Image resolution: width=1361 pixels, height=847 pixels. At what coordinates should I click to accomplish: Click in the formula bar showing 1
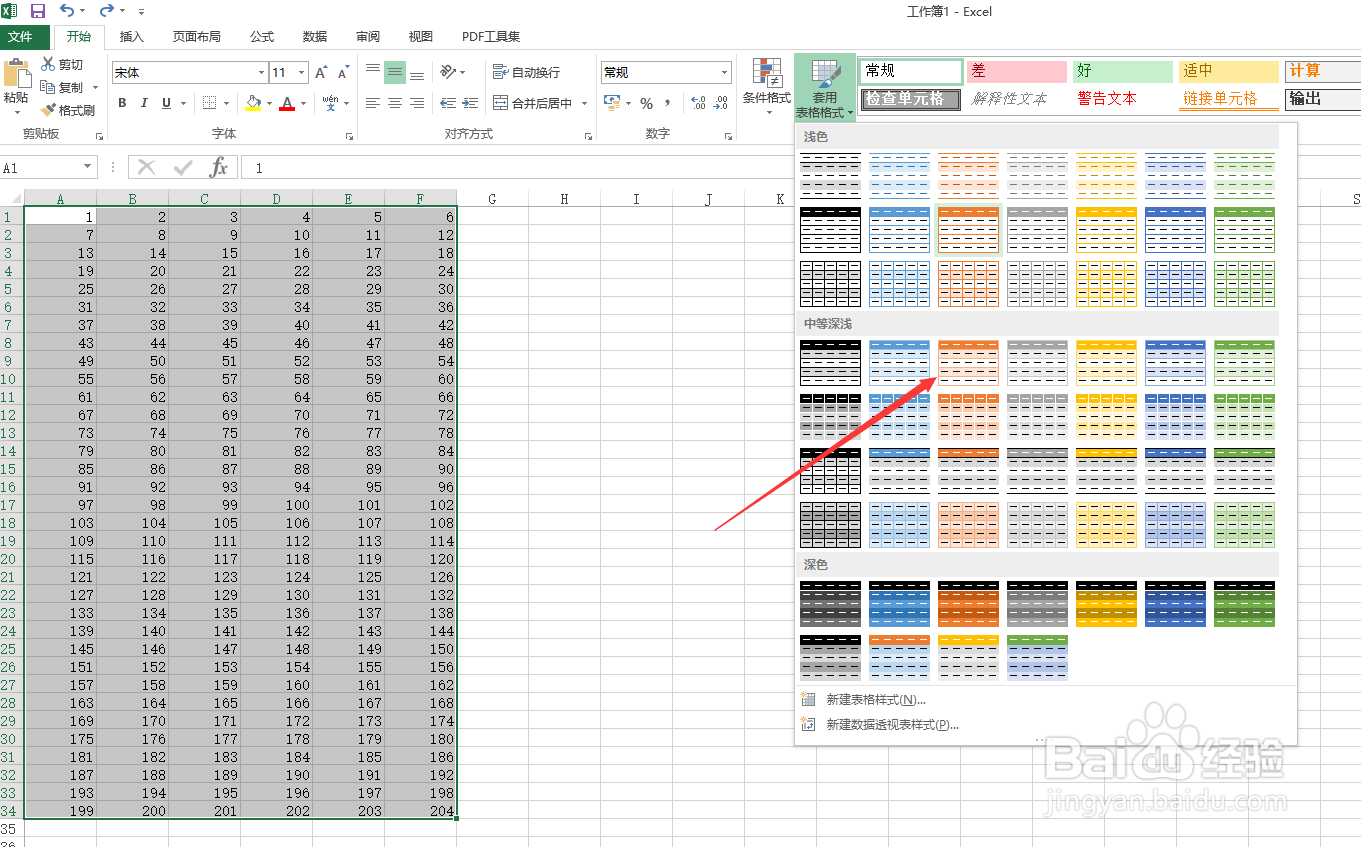(x=800, y=168)
